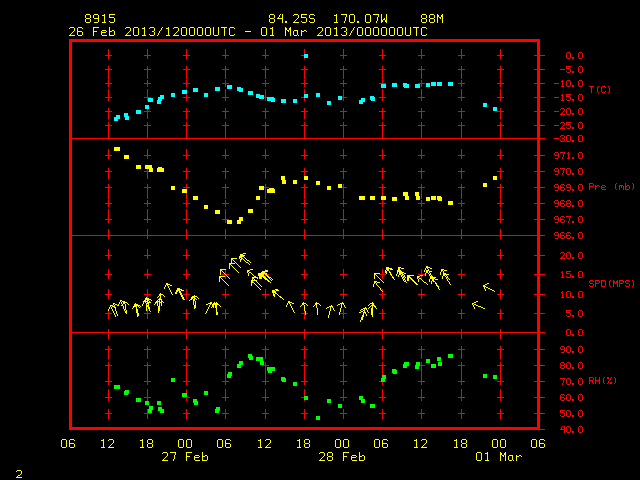Click the number 2 at bottom left
The width and height of the screenshot is (640, 480).
point(19,474)
